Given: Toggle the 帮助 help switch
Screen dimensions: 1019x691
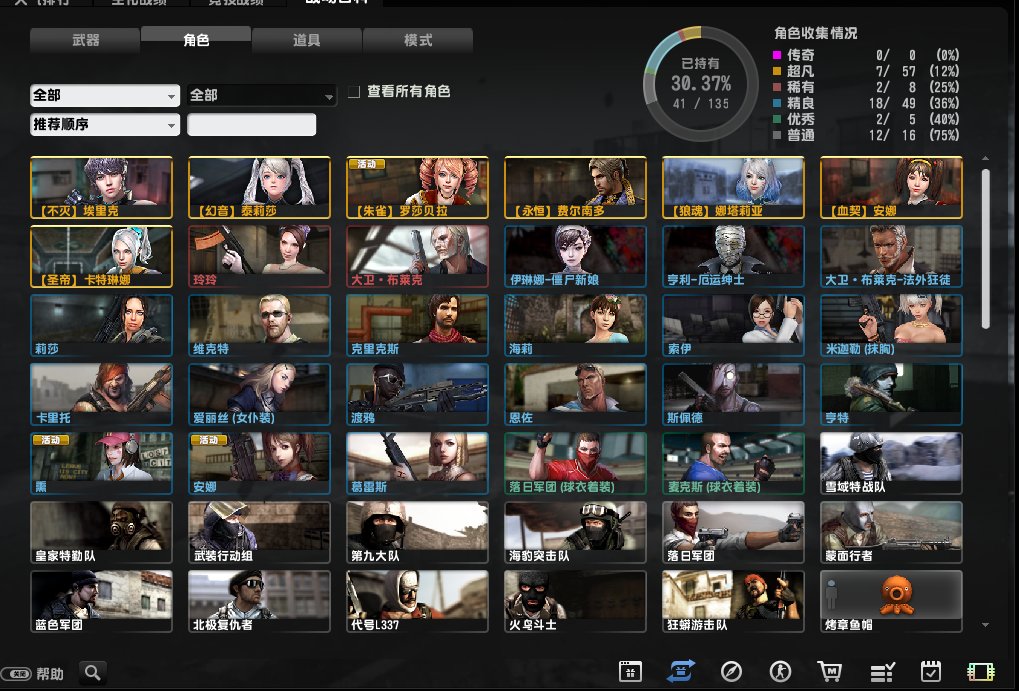Looking at the screenshot, I should coord(16,674).
